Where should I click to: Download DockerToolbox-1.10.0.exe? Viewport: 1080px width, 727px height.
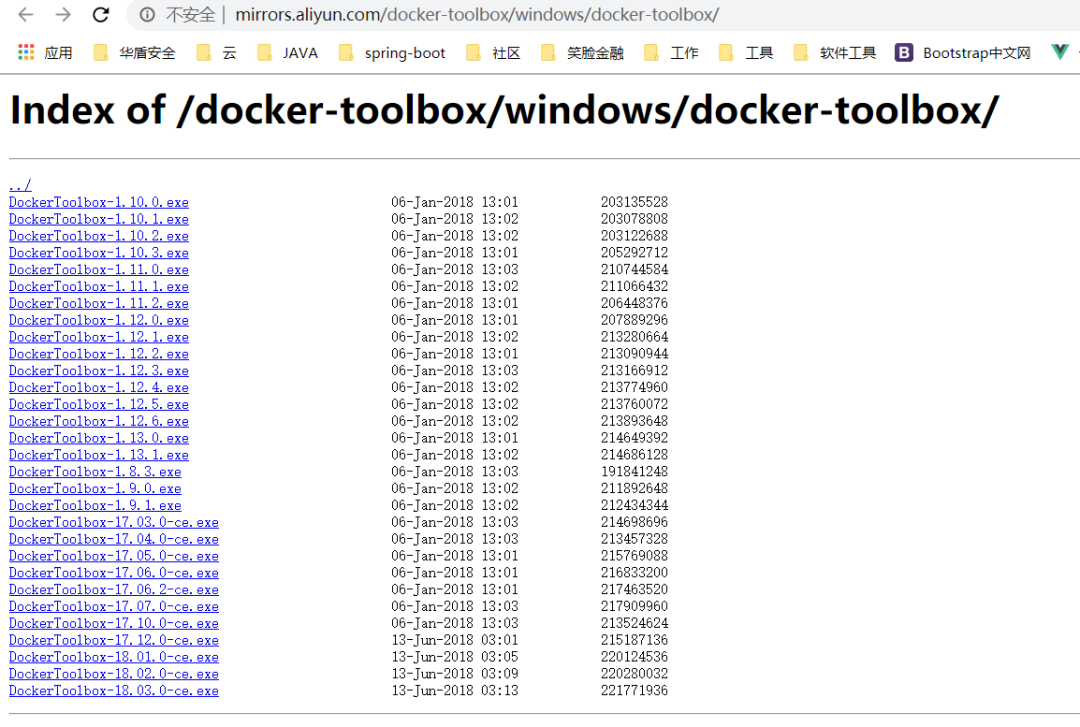click(98, 202)
